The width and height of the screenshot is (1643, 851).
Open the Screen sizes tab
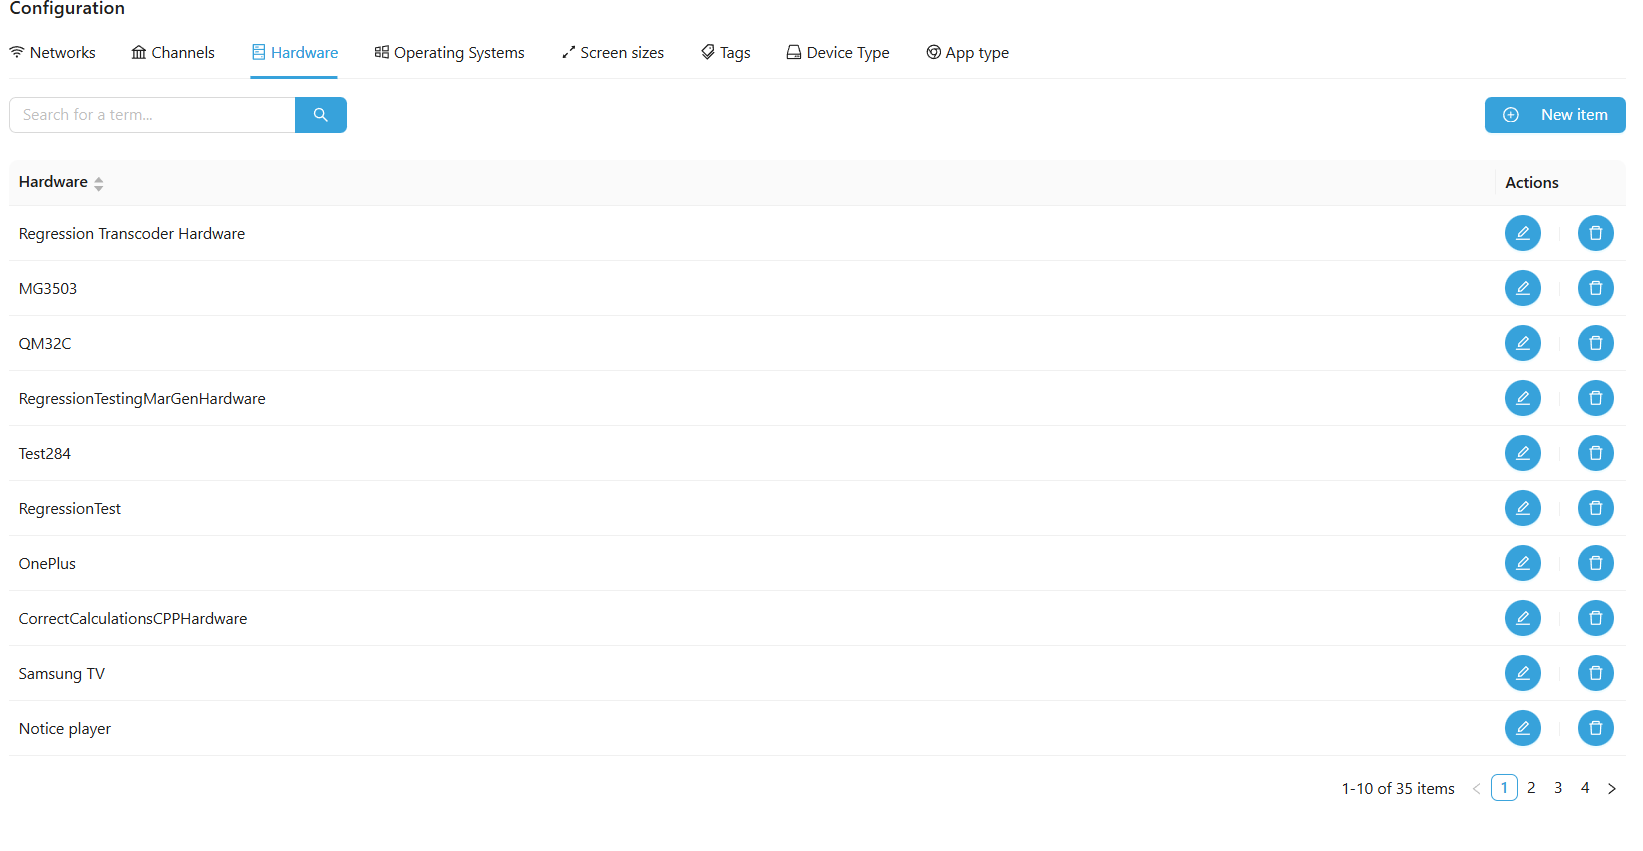612,53
